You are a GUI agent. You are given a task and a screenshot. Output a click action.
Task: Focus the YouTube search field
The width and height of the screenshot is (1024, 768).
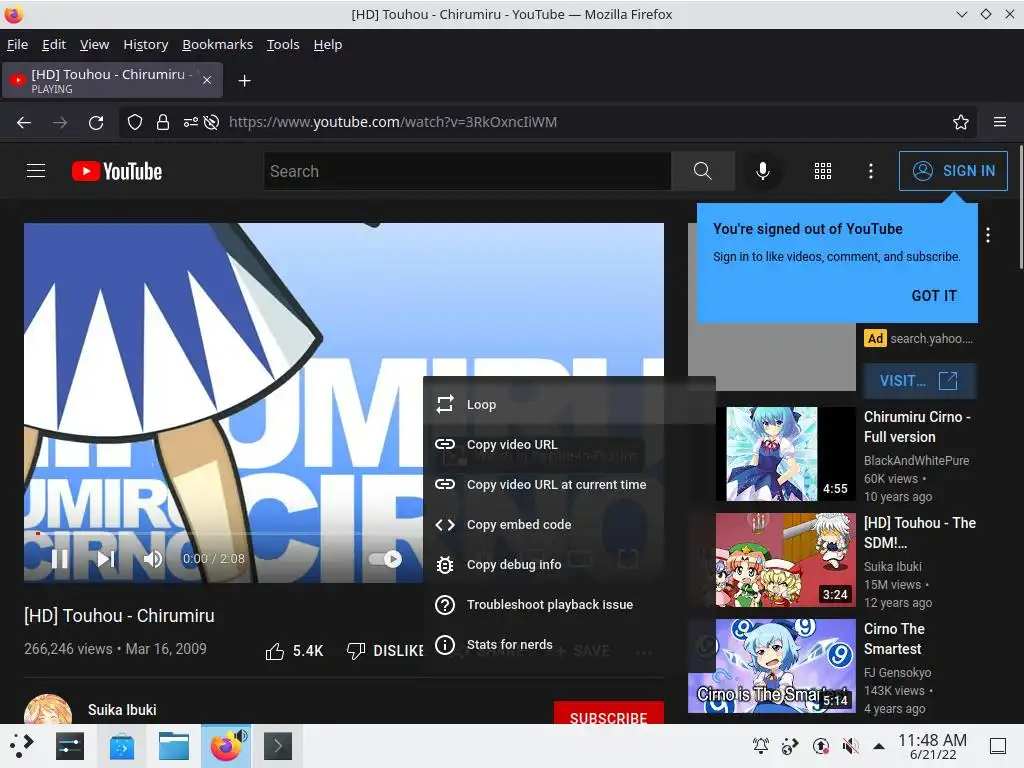(468, 171)
